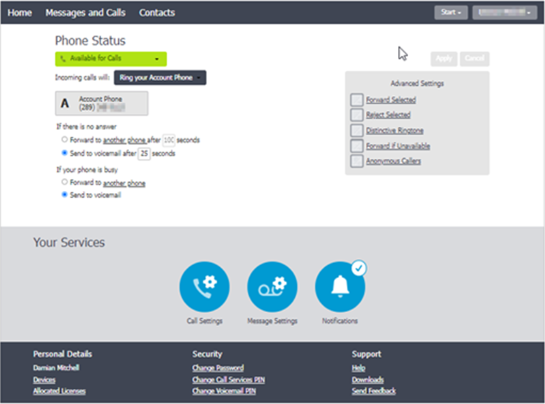Open the user account dropdown
The height and width of the screenshot is (404, 545).
505,13
